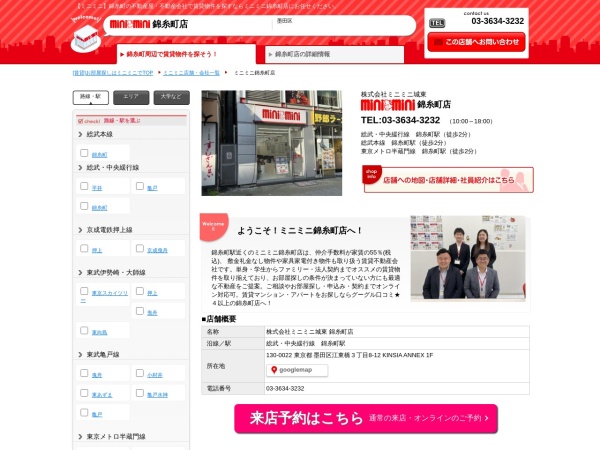
Task: Check 東京スカイツリー station box
Action: 84,291
